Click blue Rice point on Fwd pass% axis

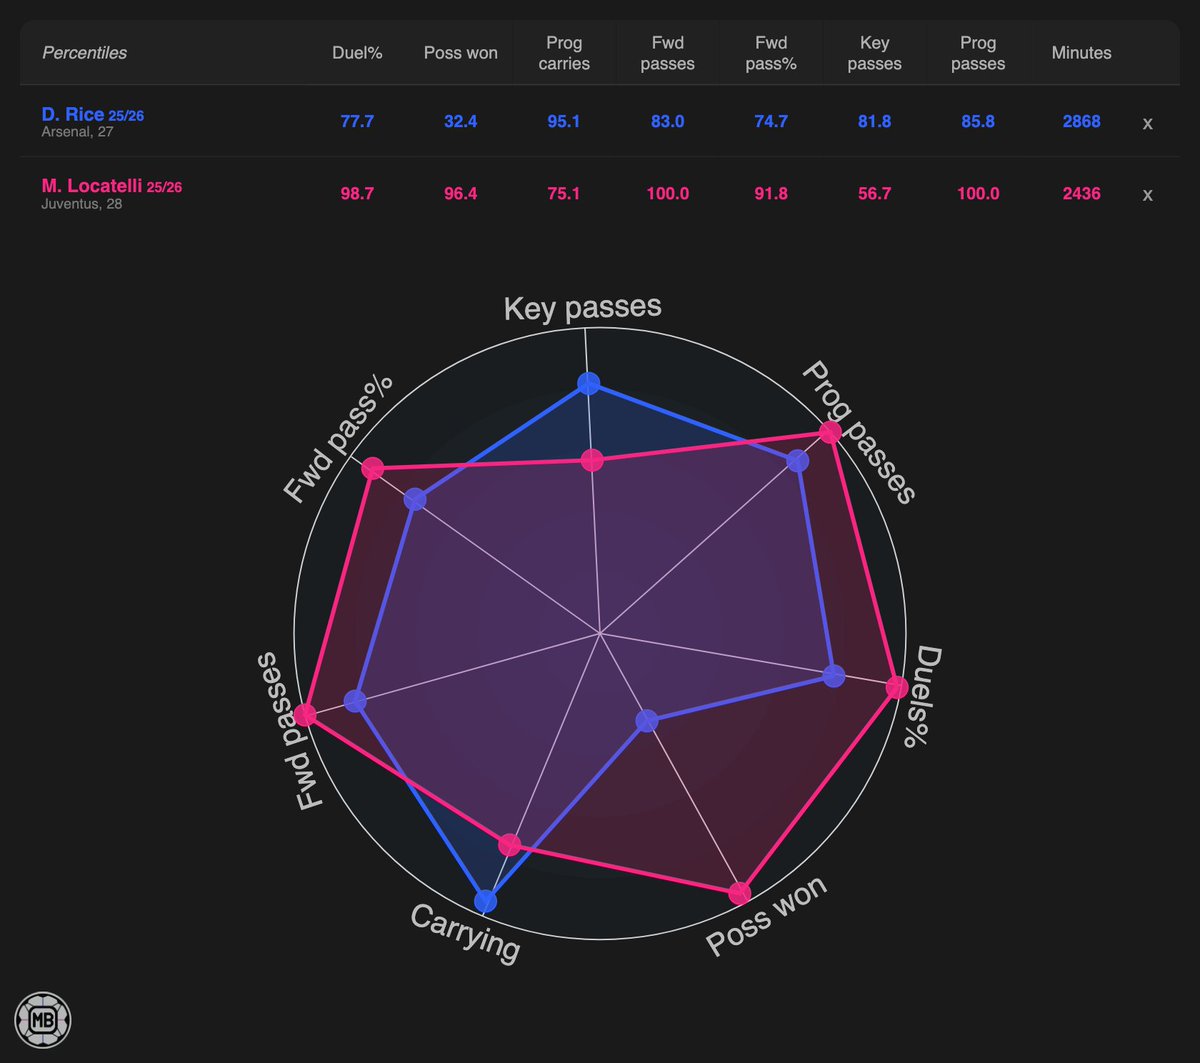[x=415, y=500]
